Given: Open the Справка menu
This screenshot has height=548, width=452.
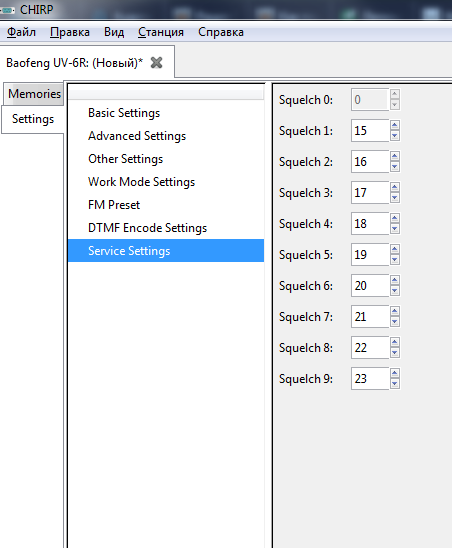Looking at the screenshot, I should pyautogui.click(x=221, y=32).
